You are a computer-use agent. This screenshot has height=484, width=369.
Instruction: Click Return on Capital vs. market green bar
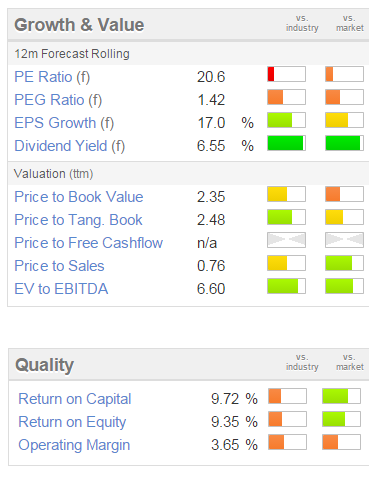click(341, 396)
